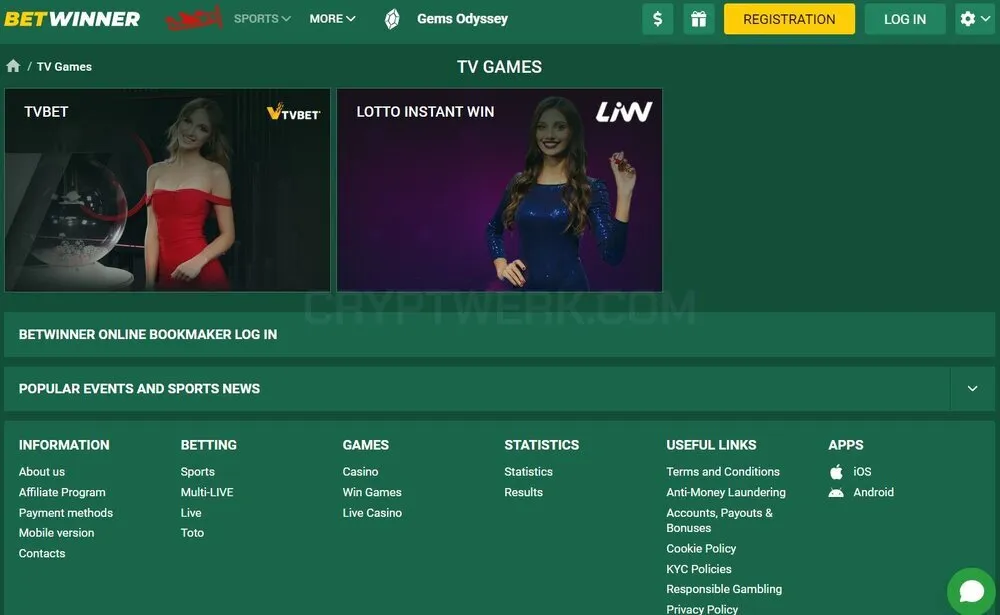Open the Contacts link
1000x615 pixels.
tap(42, 553)
